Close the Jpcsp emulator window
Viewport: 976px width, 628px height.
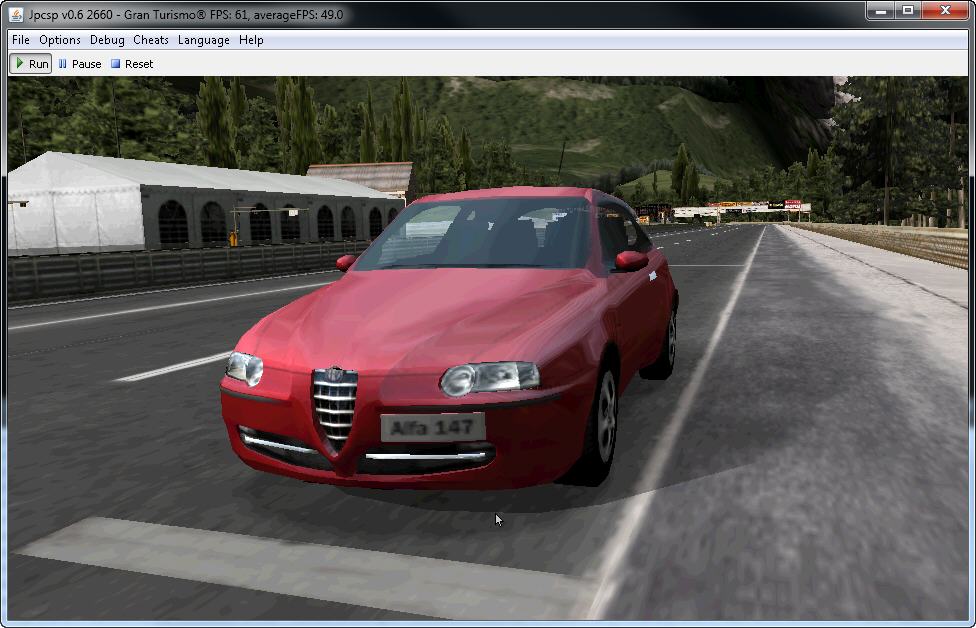point(946,11)
